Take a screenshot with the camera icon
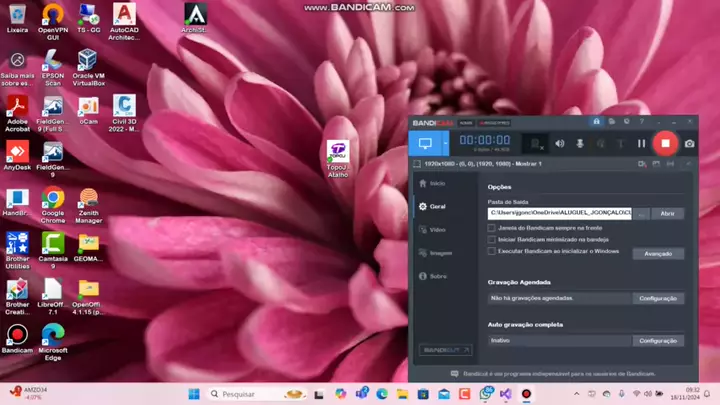Screen dimensions: 720x405 pos(689,143)
